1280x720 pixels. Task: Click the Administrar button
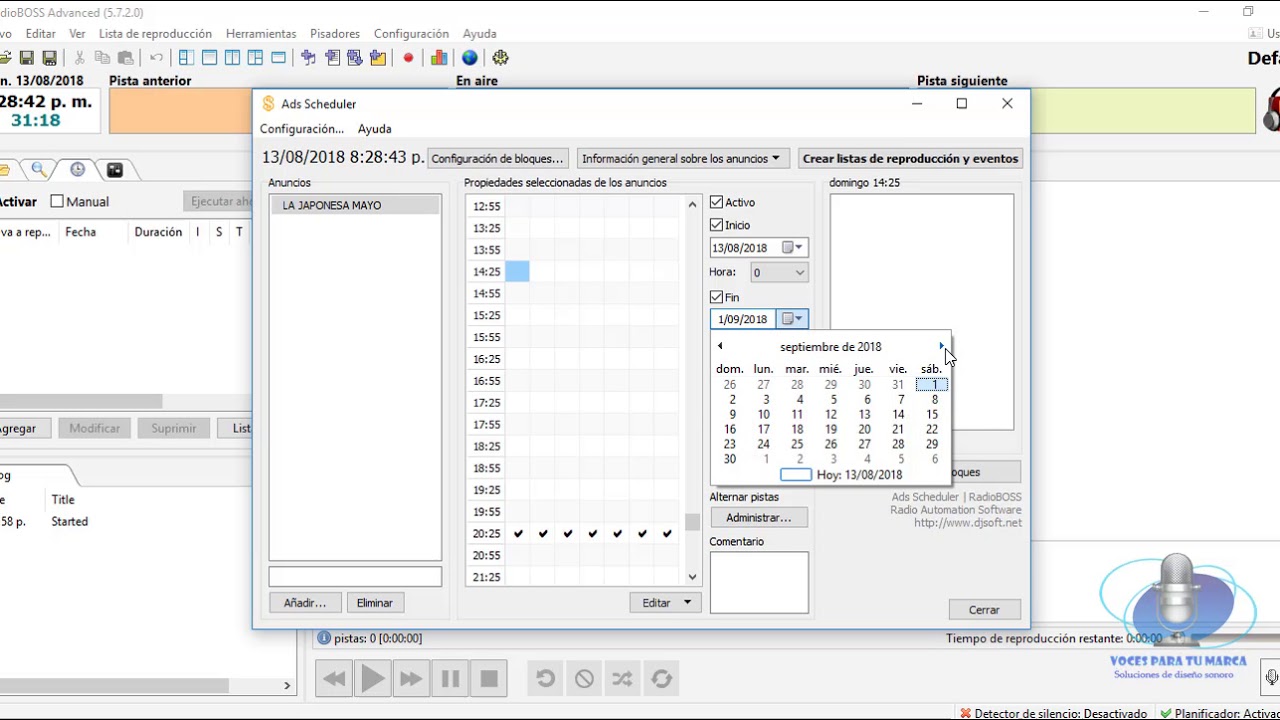pos(759,518)
